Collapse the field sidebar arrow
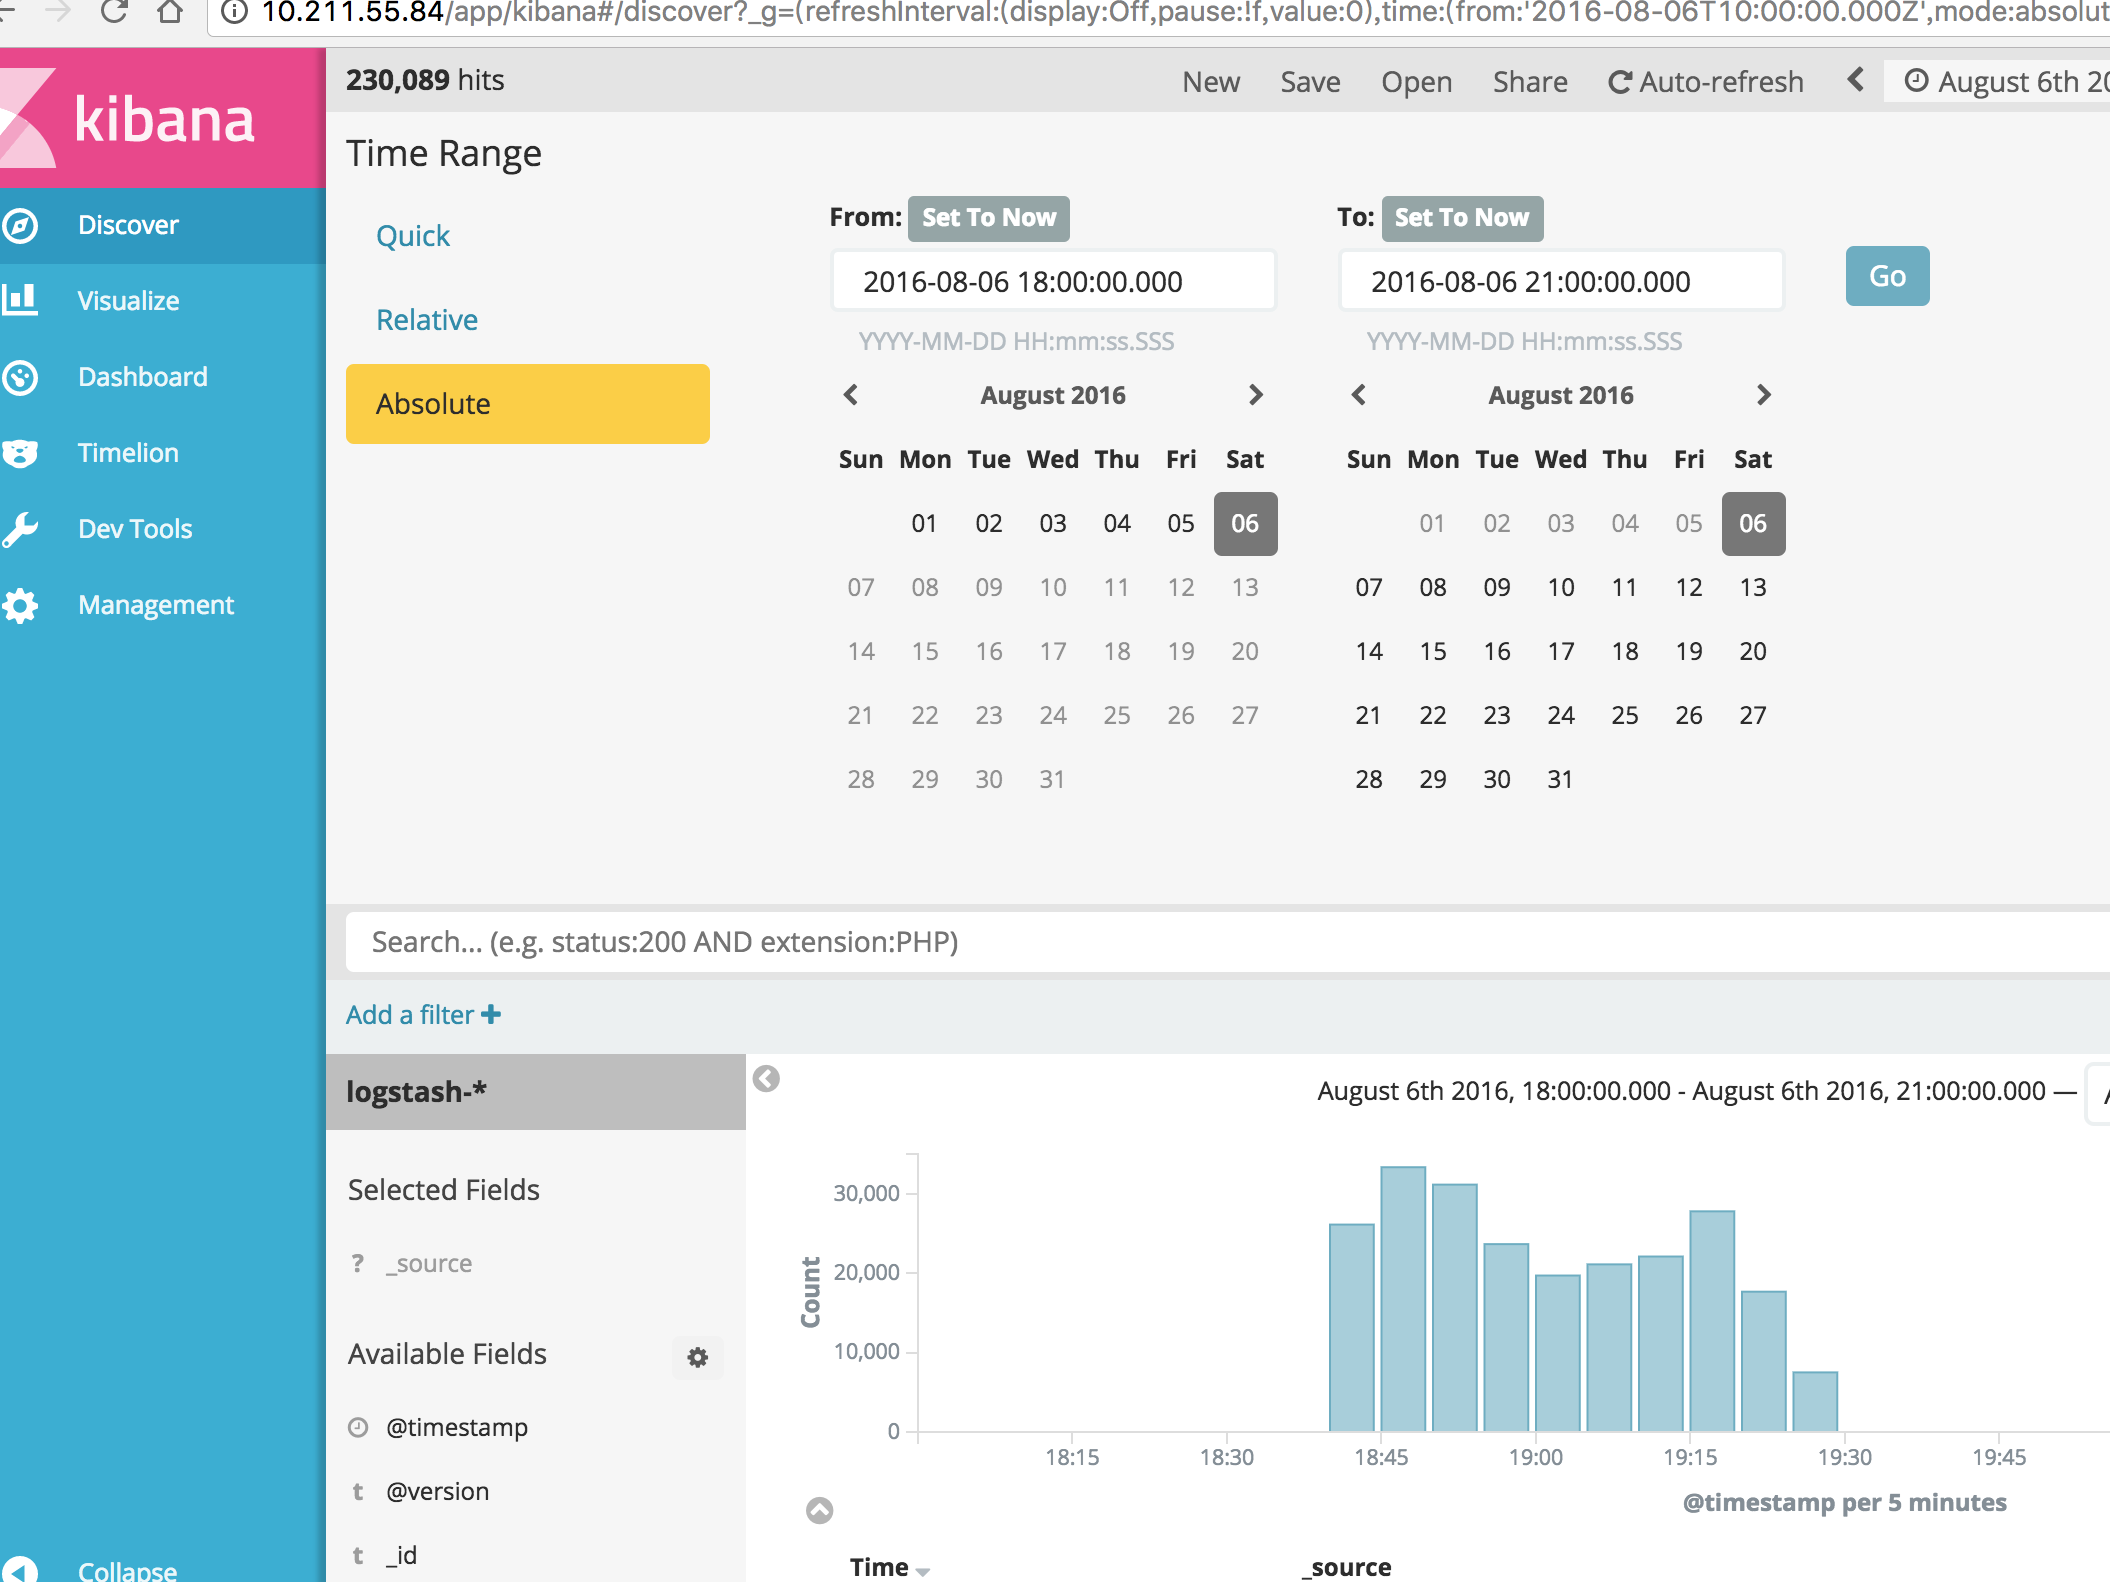 [766, 1078]
